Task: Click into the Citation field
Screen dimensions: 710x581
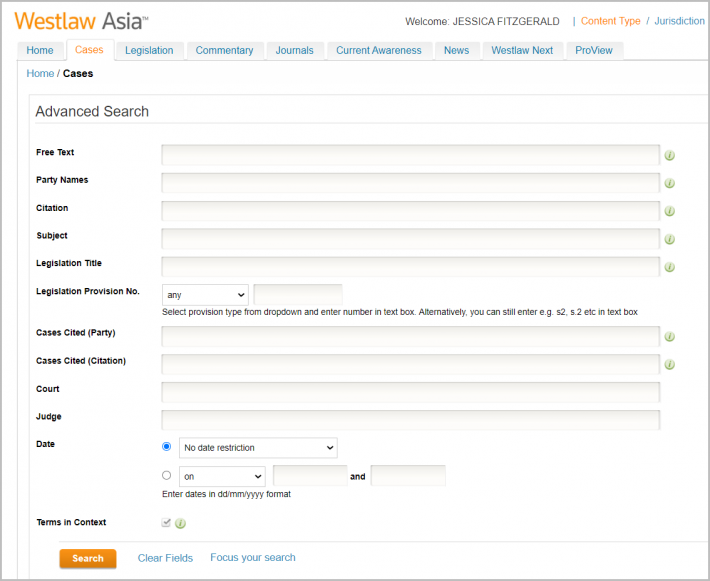Action: 411,211
